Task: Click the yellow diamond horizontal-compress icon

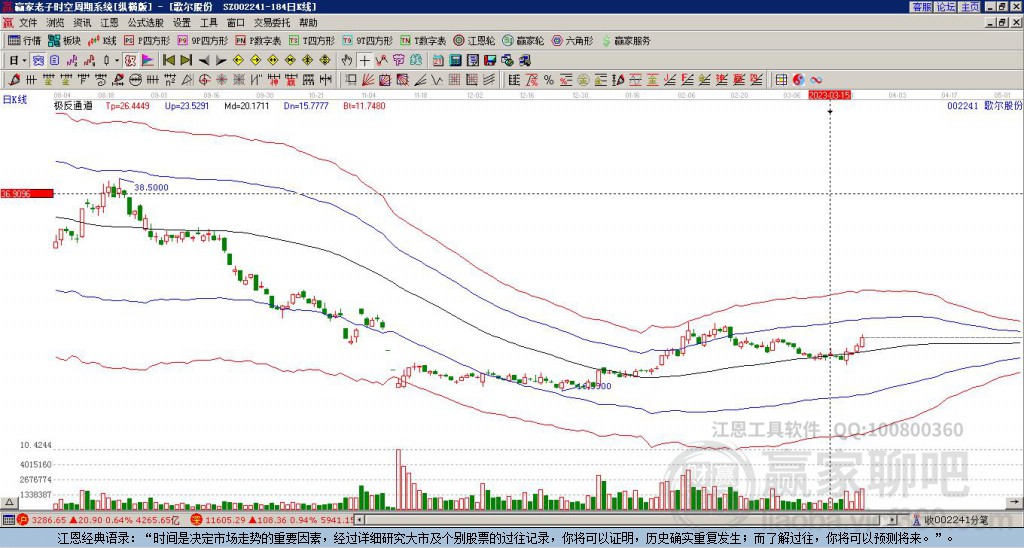Action: [290, 60]
